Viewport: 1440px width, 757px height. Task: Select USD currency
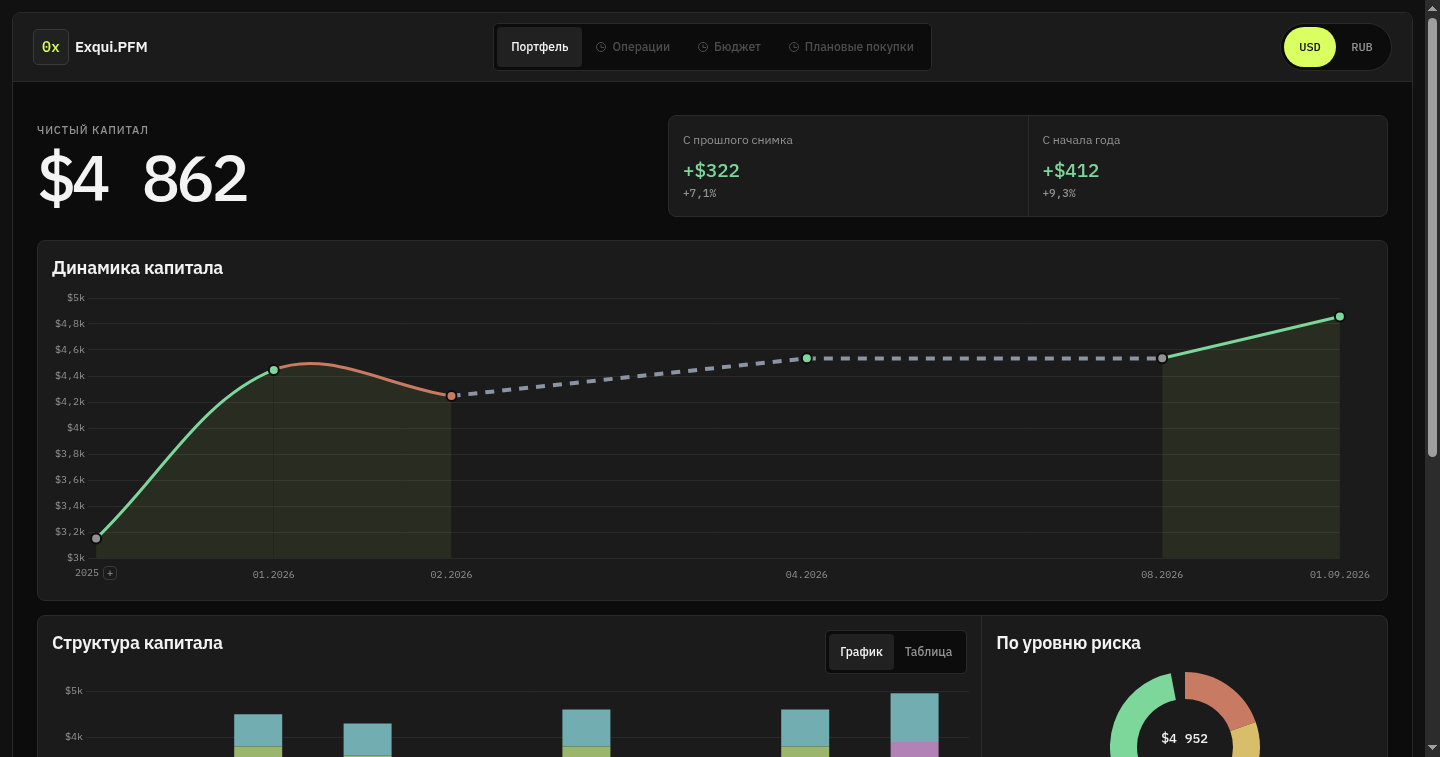click(x=1310, y=47)
